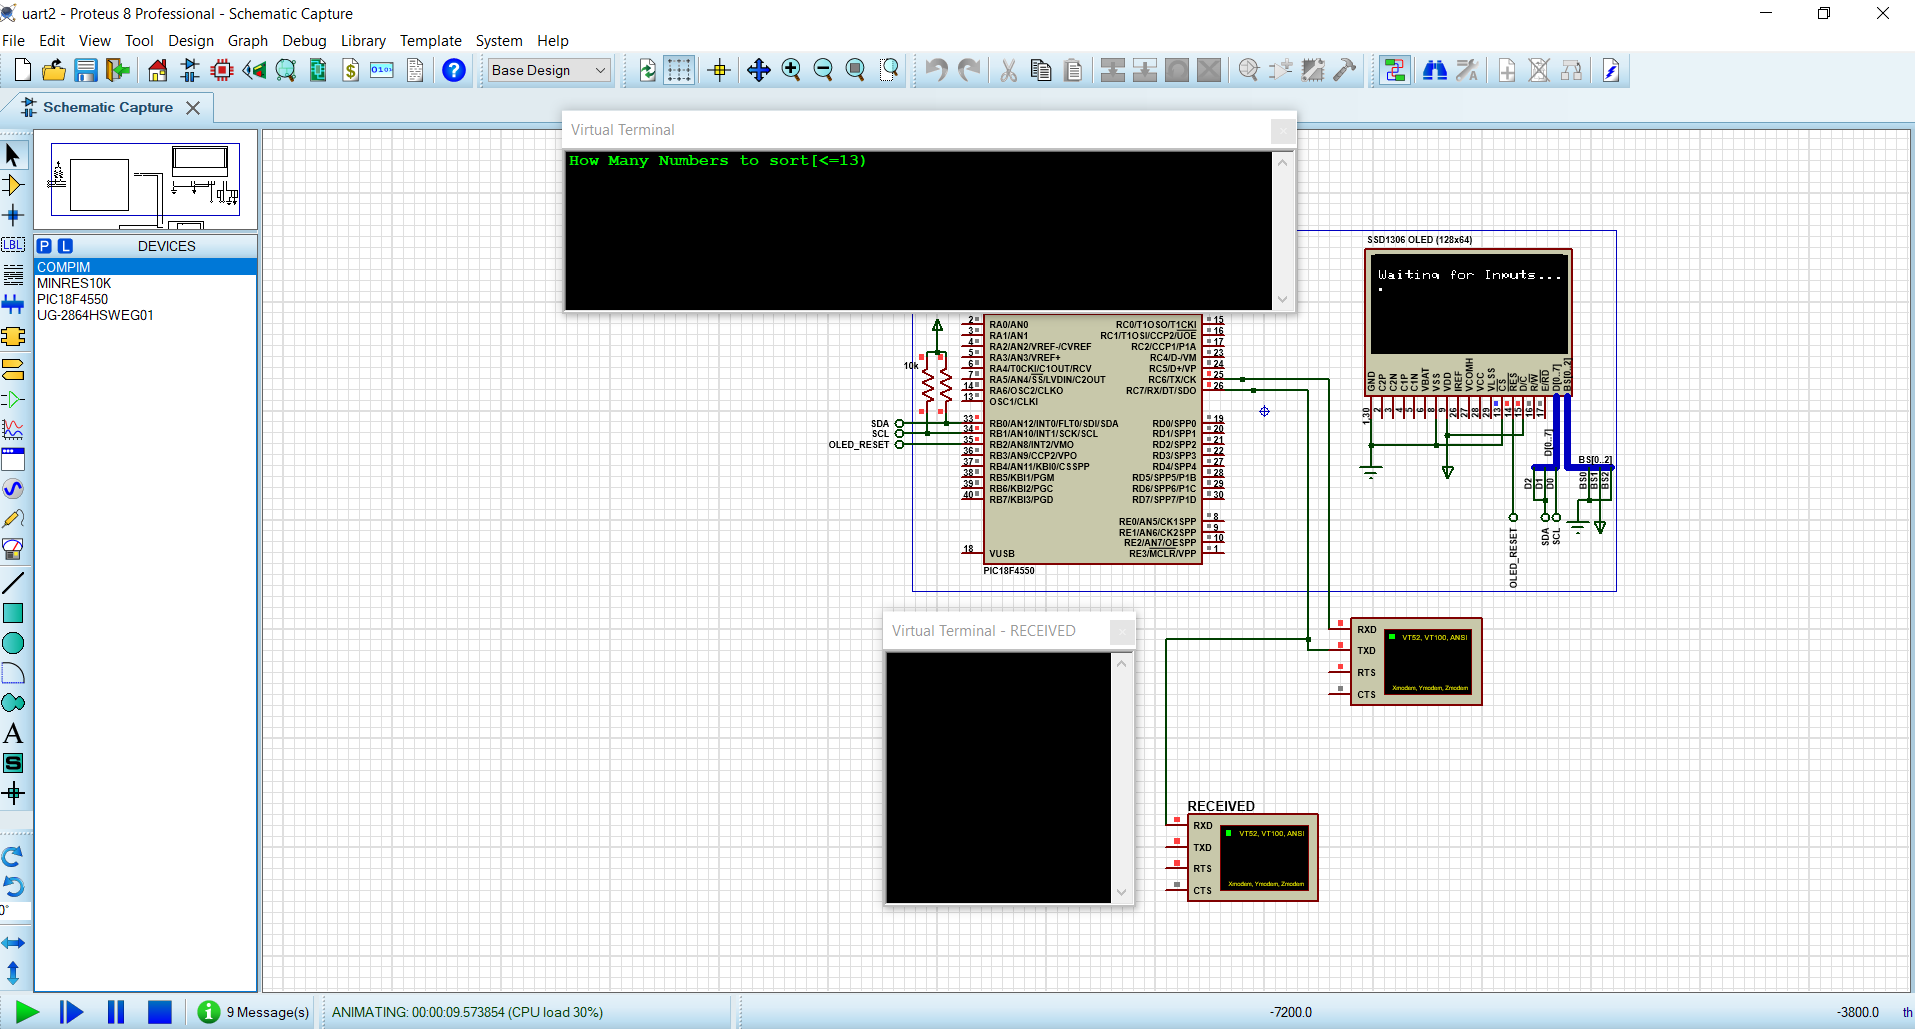Open the File menu
Image resolution: width=1915 pixels, height=1029 pixels.
[x=14, y=41]
